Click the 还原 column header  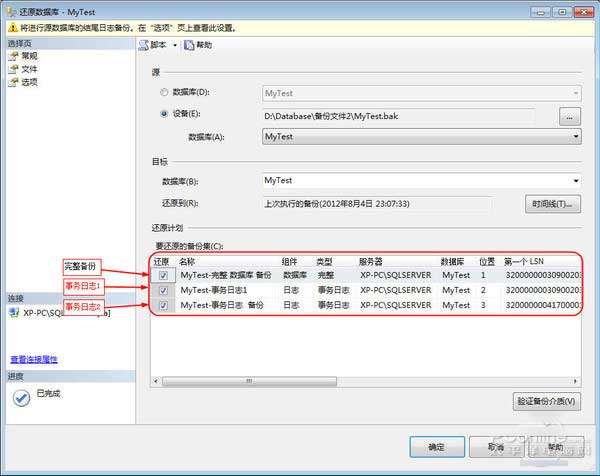click(161, 262)
